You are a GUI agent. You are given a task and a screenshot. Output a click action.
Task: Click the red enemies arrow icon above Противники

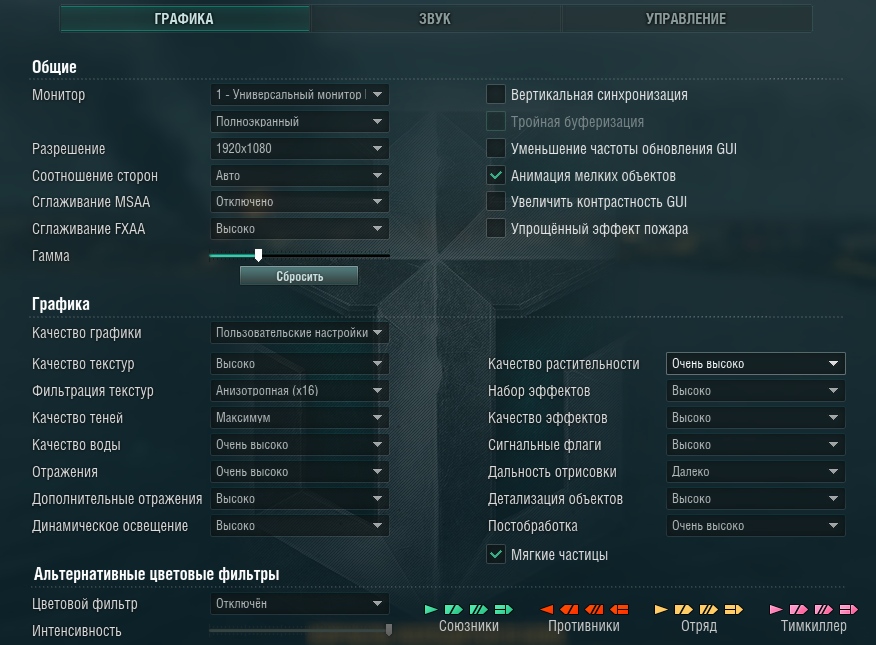pos(547,609)
